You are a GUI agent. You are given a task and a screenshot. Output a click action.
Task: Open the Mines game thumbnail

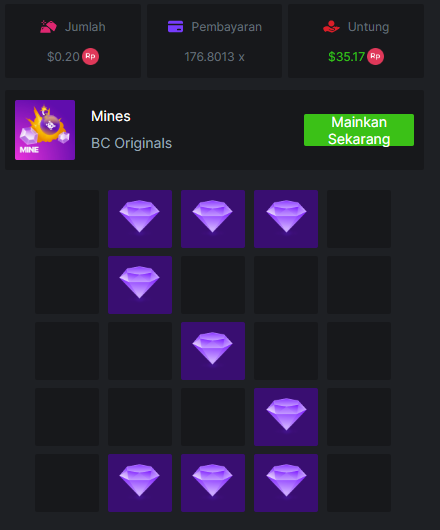coord(45,130)
